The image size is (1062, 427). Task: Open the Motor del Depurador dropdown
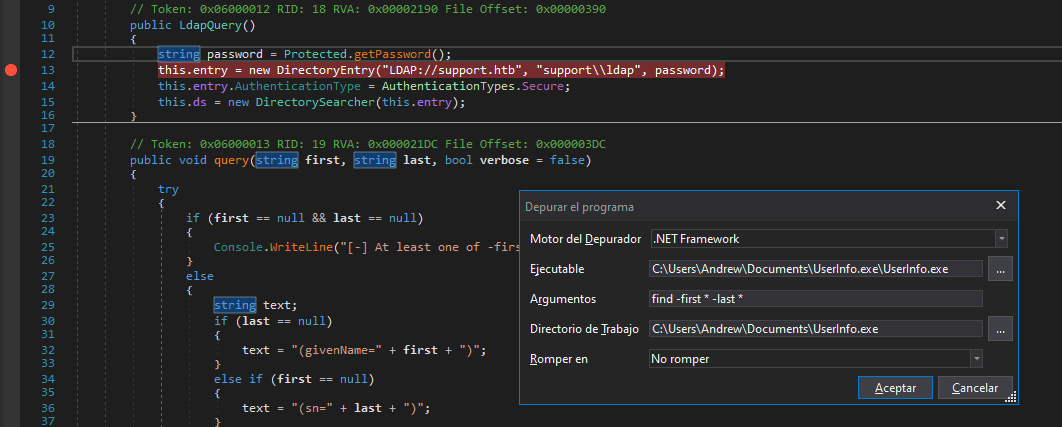pyautogui.click(x=1000, y=239)
